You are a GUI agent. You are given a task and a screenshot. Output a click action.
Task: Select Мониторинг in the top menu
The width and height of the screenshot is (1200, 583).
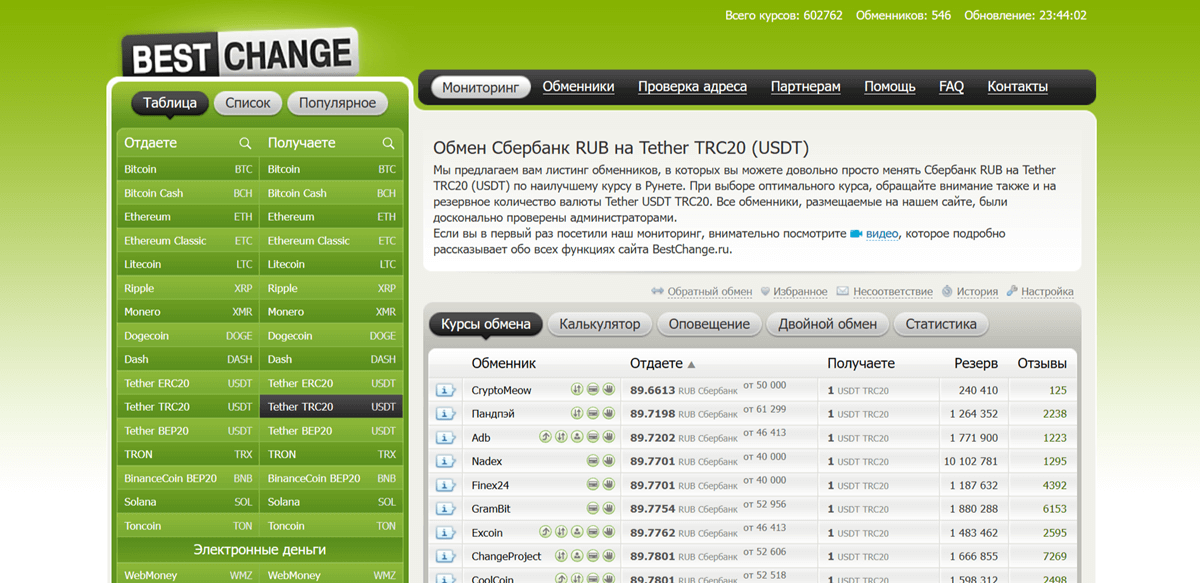481,87
